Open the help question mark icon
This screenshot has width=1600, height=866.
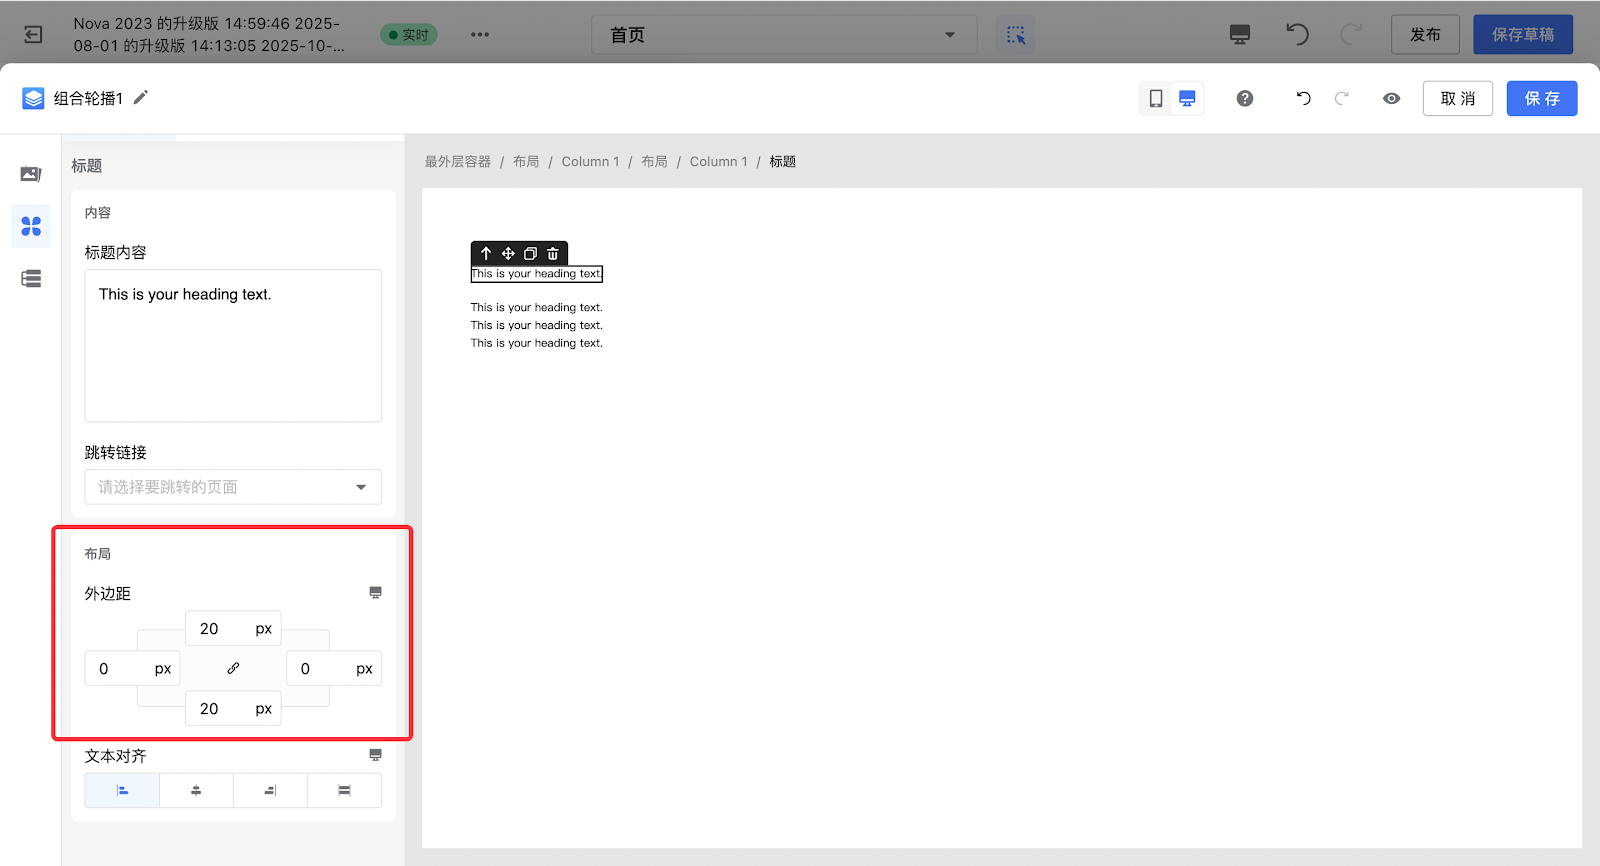pyautogui.click(x=1245, y=98)
